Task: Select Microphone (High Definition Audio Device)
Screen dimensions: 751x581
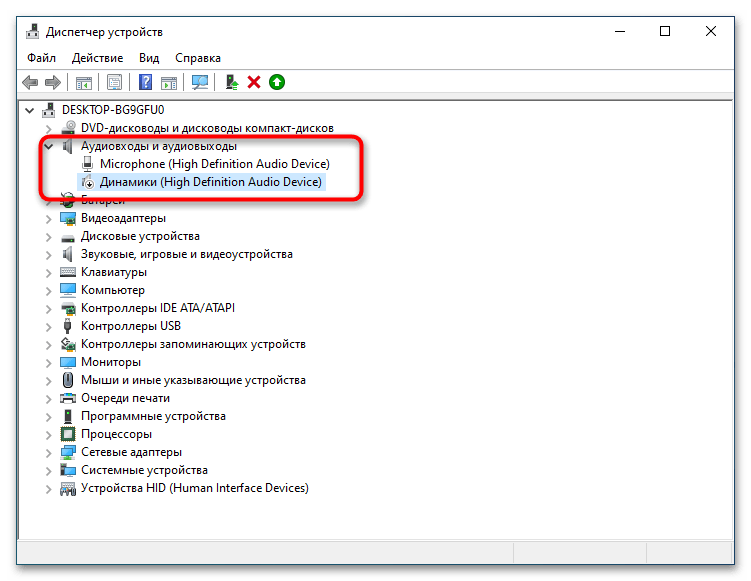Action: tap(215, 164)
